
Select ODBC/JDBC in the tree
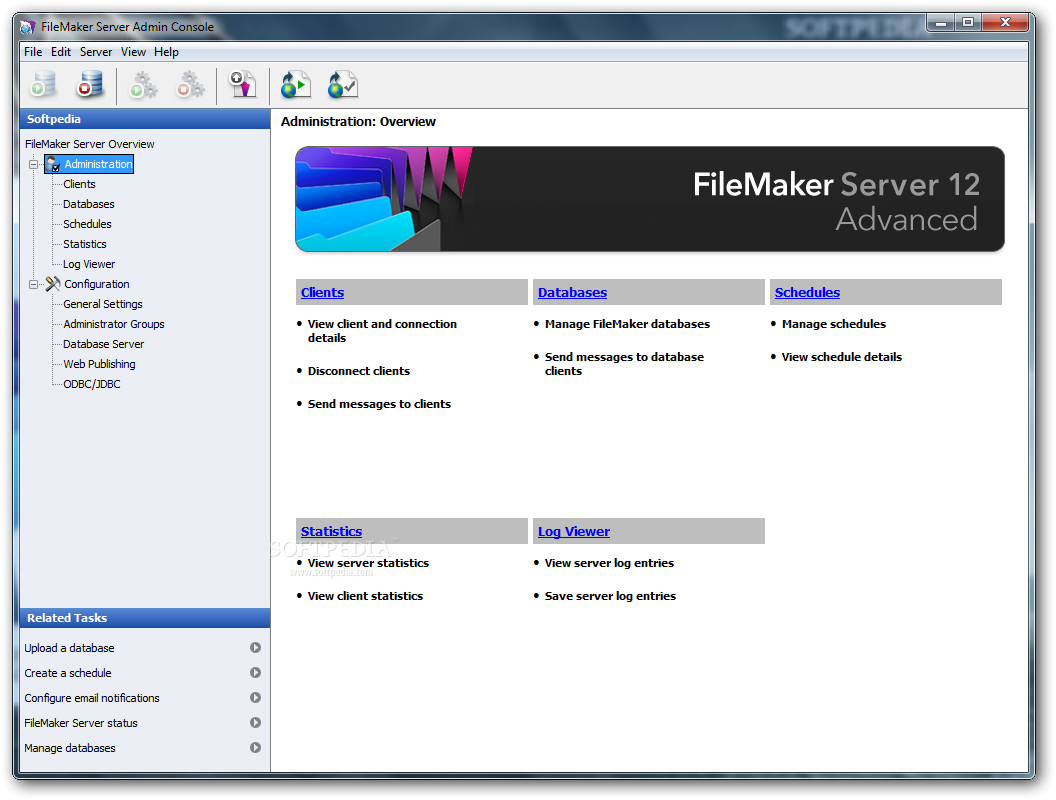tap(92, 384)
